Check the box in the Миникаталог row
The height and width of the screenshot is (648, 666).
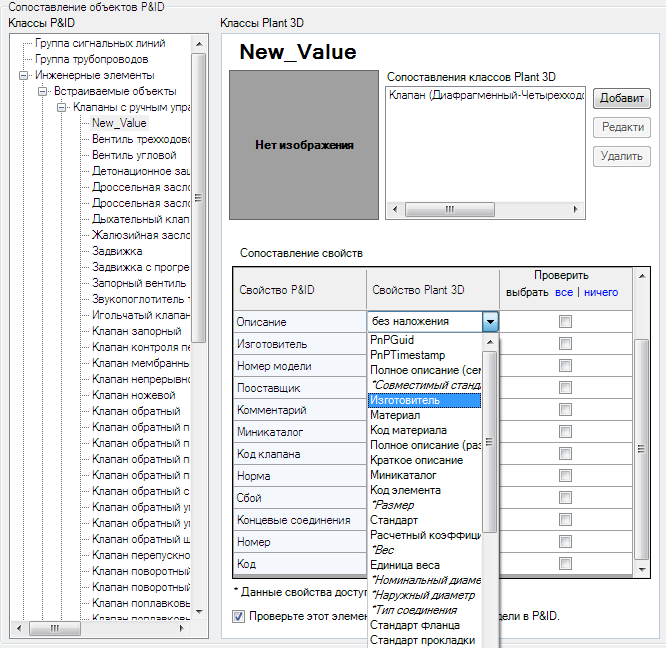565,432
